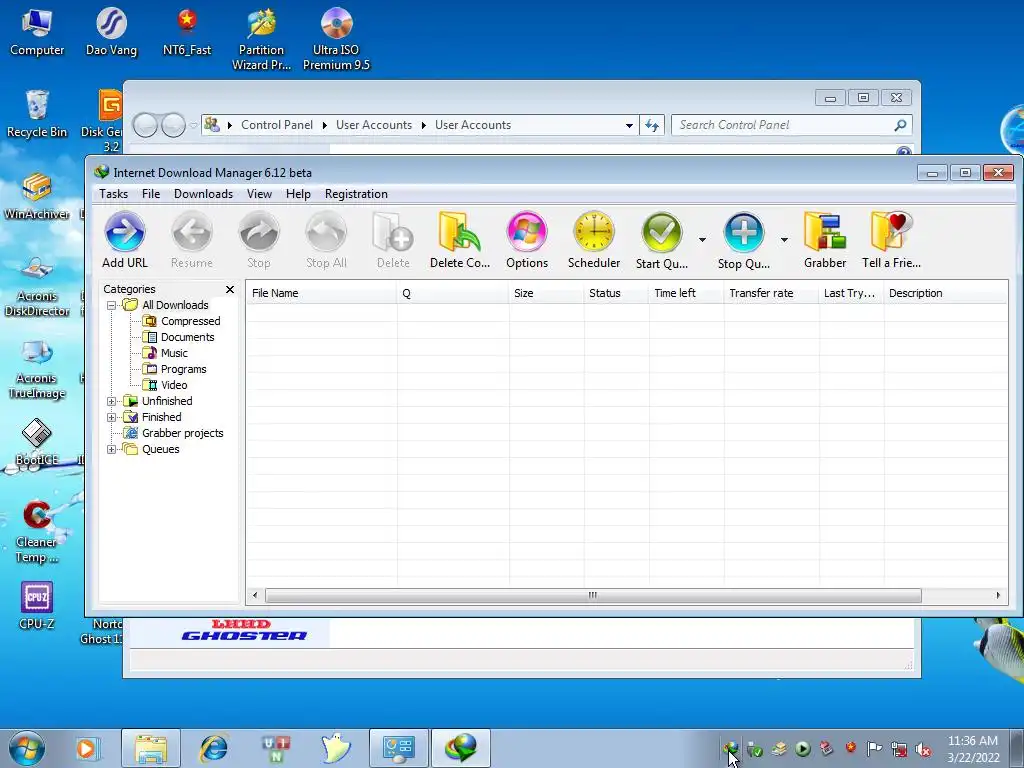Close the Categories panel with X
Viewport: 1024px width, 768px height.
tap(230, 289)
